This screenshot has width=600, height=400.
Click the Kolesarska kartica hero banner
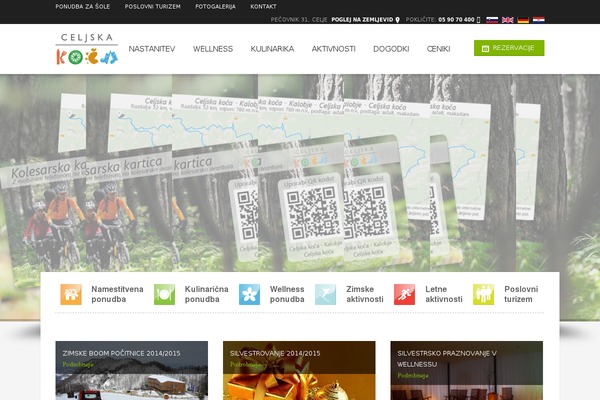300,172
